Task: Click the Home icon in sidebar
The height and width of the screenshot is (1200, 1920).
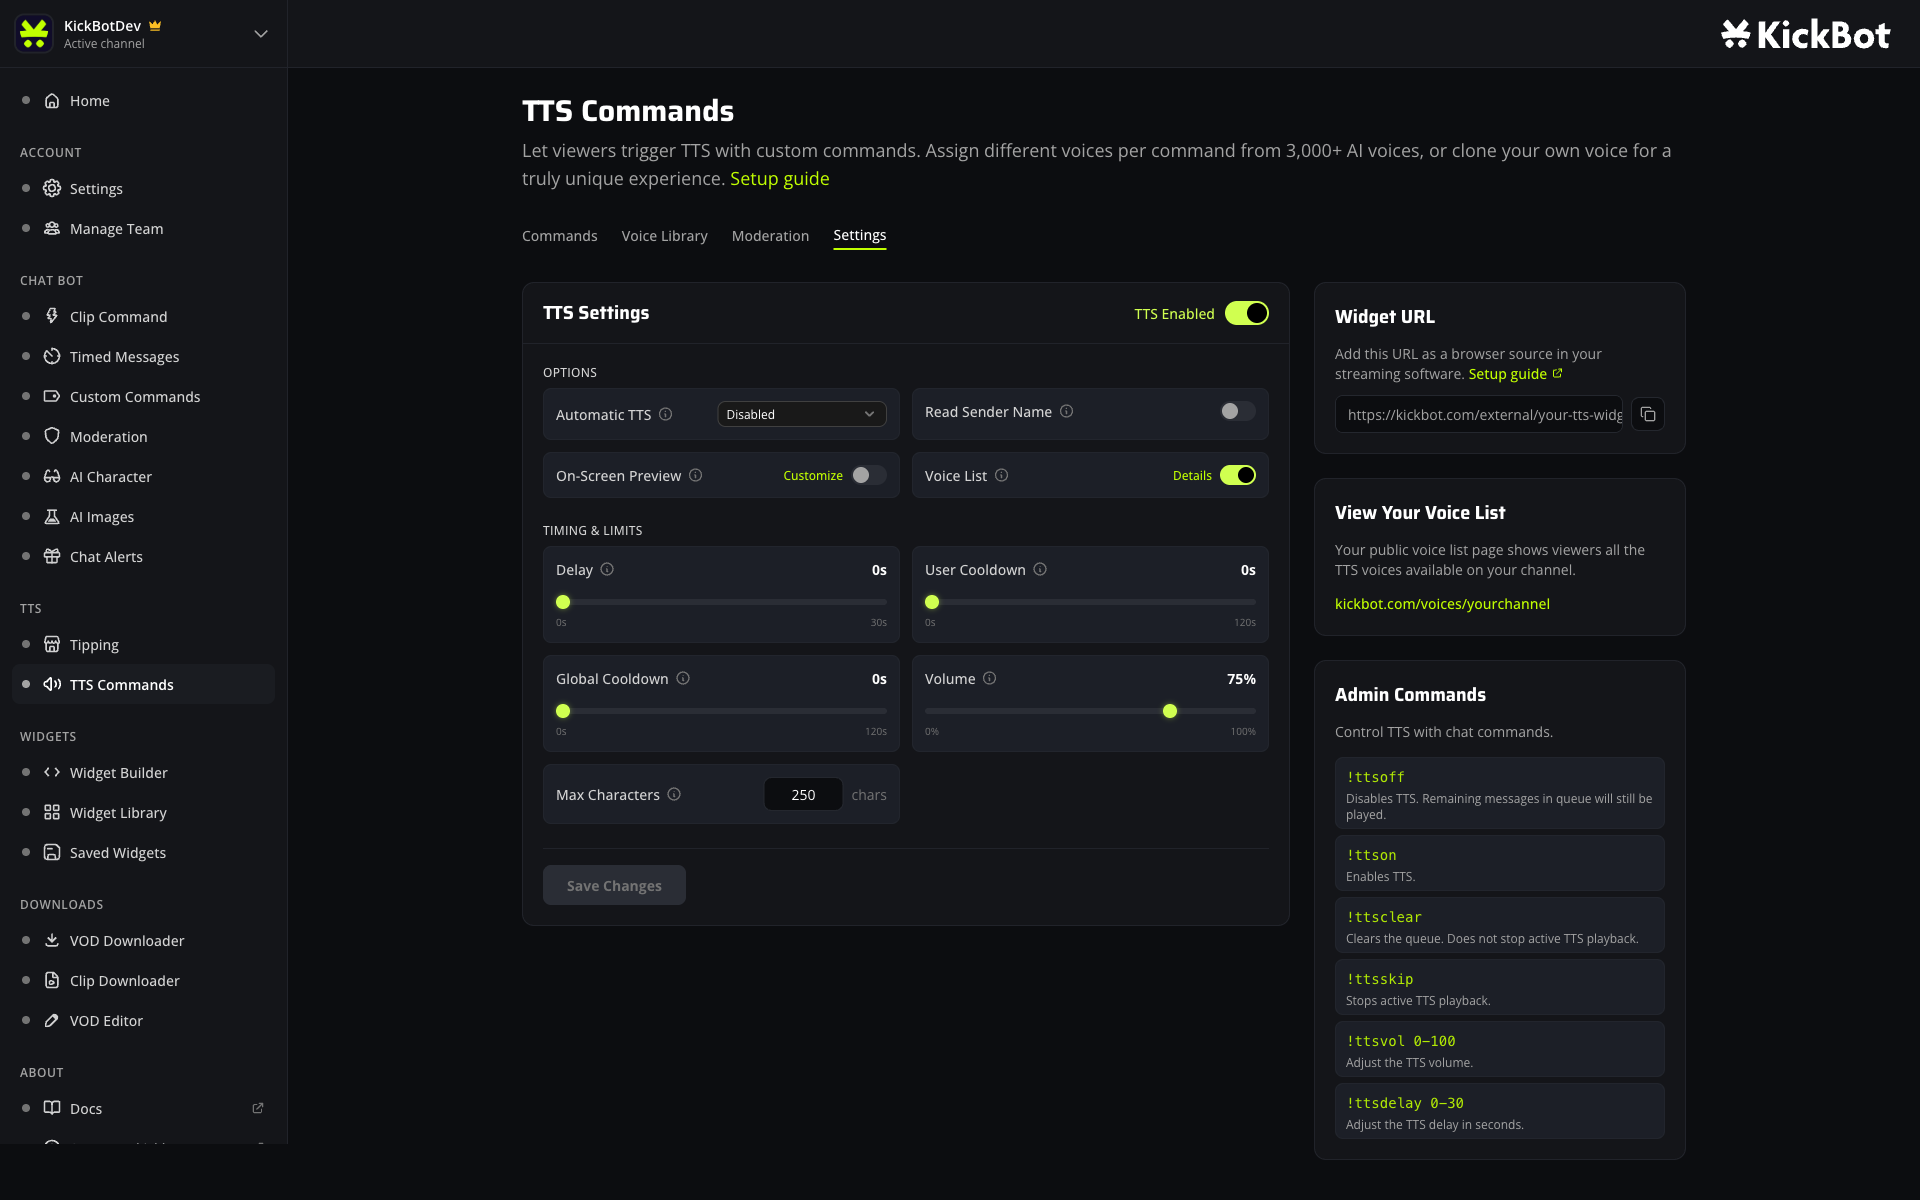Action: pos(52,101)
